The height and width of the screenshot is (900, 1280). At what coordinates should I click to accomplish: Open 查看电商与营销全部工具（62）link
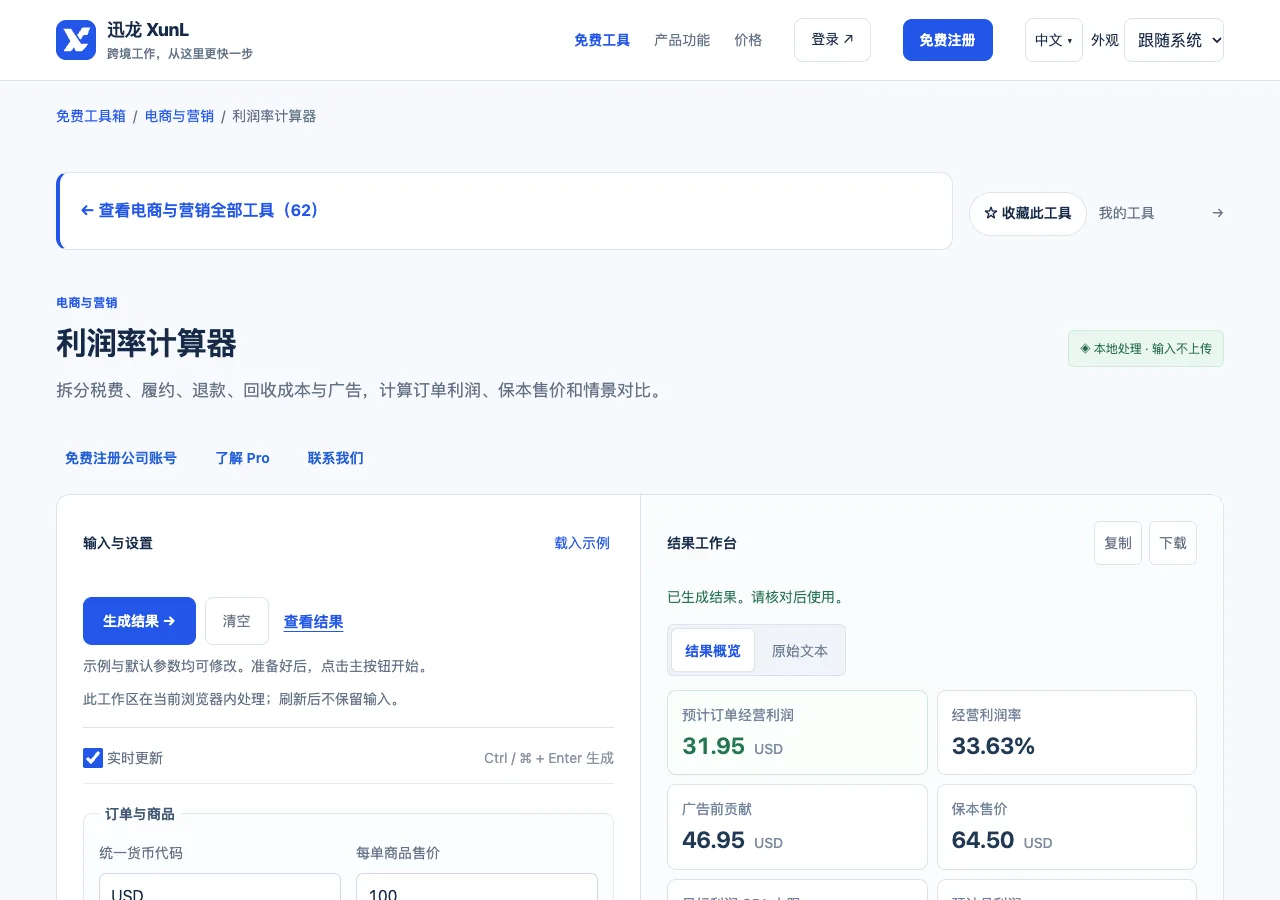click(x=199, y=211)
